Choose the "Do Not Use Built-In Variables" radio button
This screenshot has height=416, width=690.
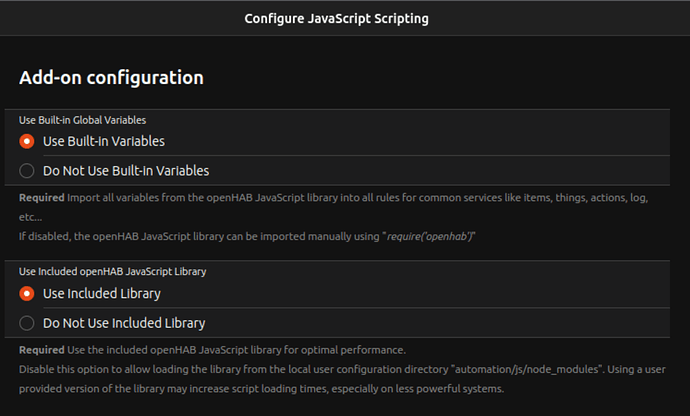click(x=27, y=170)
